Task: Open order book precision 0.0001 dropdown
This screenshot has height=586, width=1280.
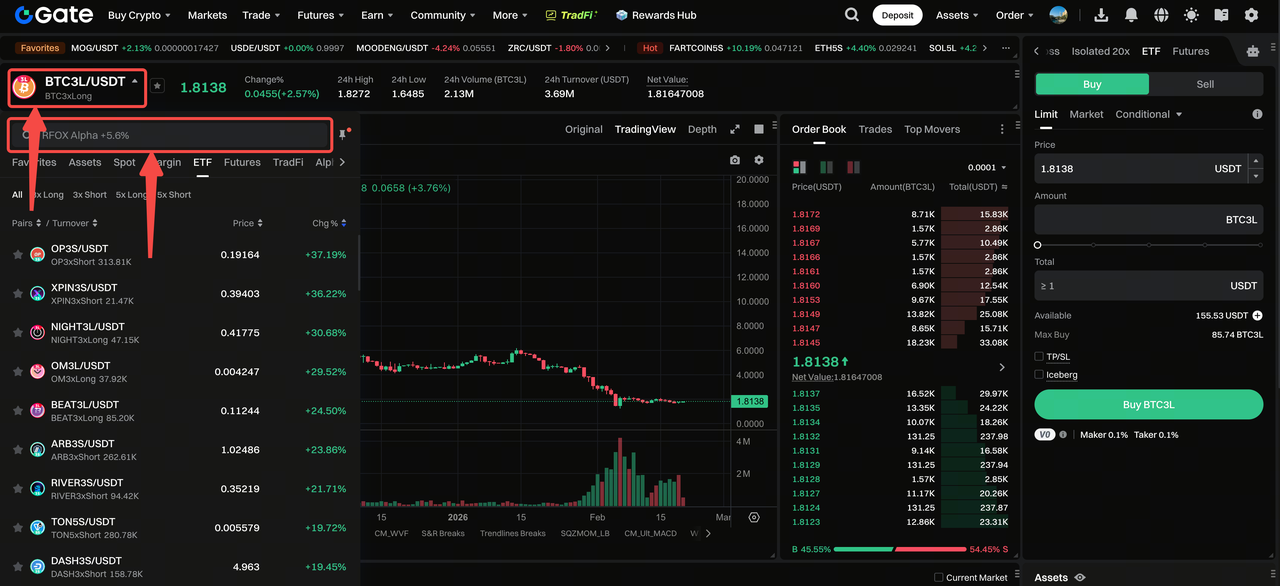Action: tap(987, 168)
